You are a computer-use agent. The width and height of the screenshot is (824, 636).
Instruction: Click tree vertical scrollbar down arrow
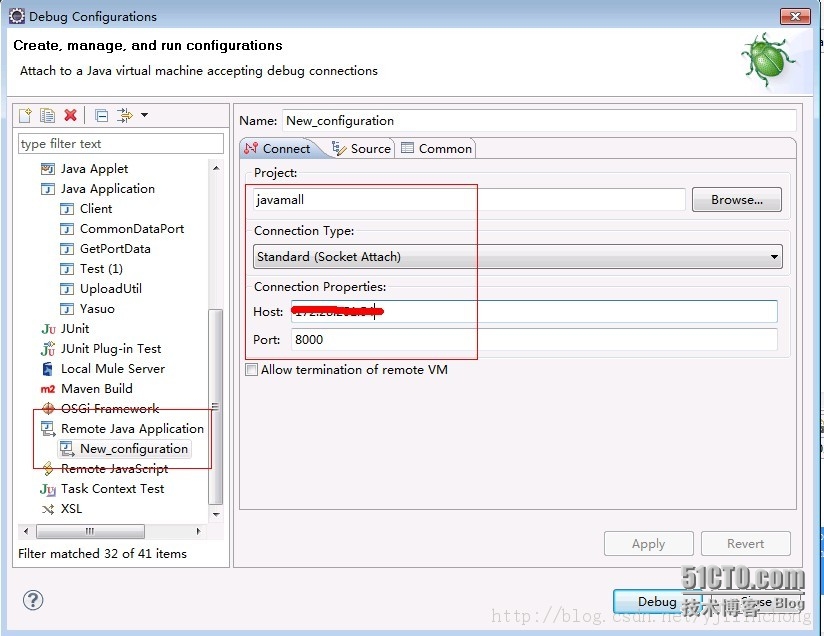[x=216, y=514]
